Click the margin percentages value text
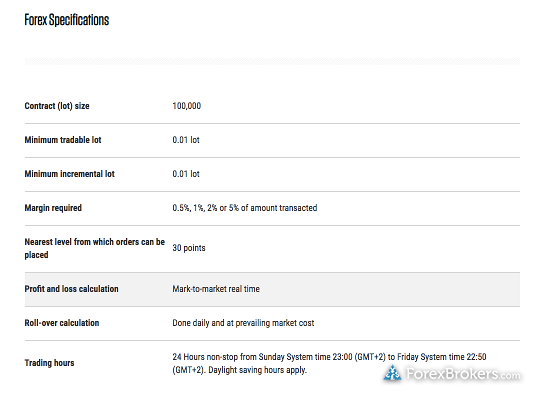This screenshot has height=396, width=546. [x=245, y=208]
